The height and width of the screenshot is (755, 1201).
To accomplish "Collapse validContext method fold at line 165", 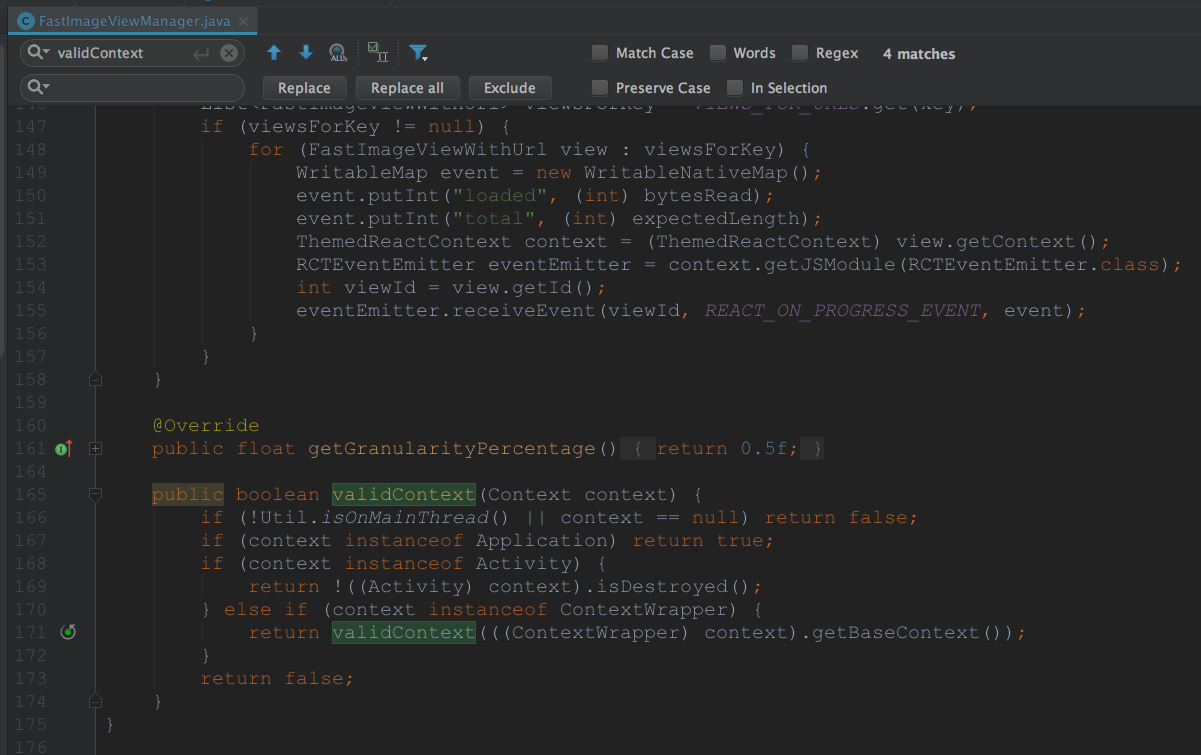I will point(95,494).
